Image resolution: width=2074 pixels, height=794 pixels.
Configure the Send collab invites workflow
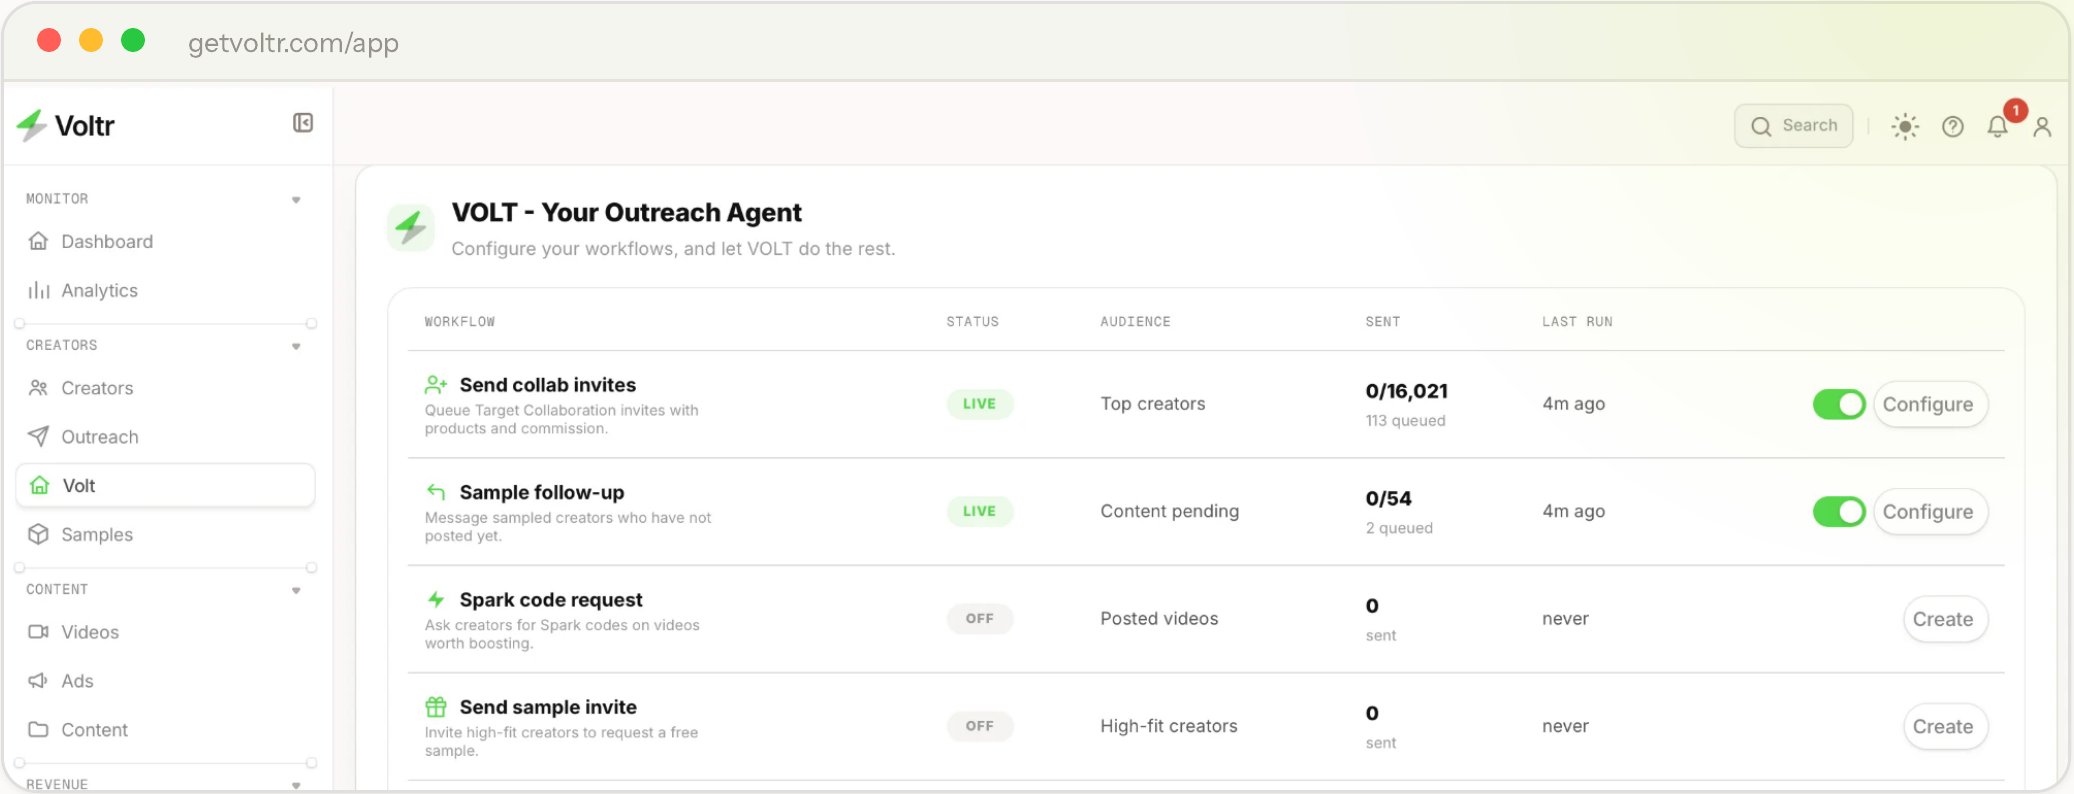[x=1929, y=404]
